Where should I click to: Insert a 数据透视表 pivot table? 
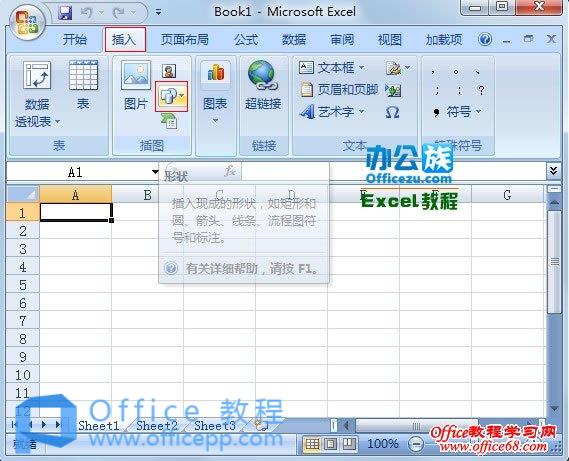(x=37, y=94)
